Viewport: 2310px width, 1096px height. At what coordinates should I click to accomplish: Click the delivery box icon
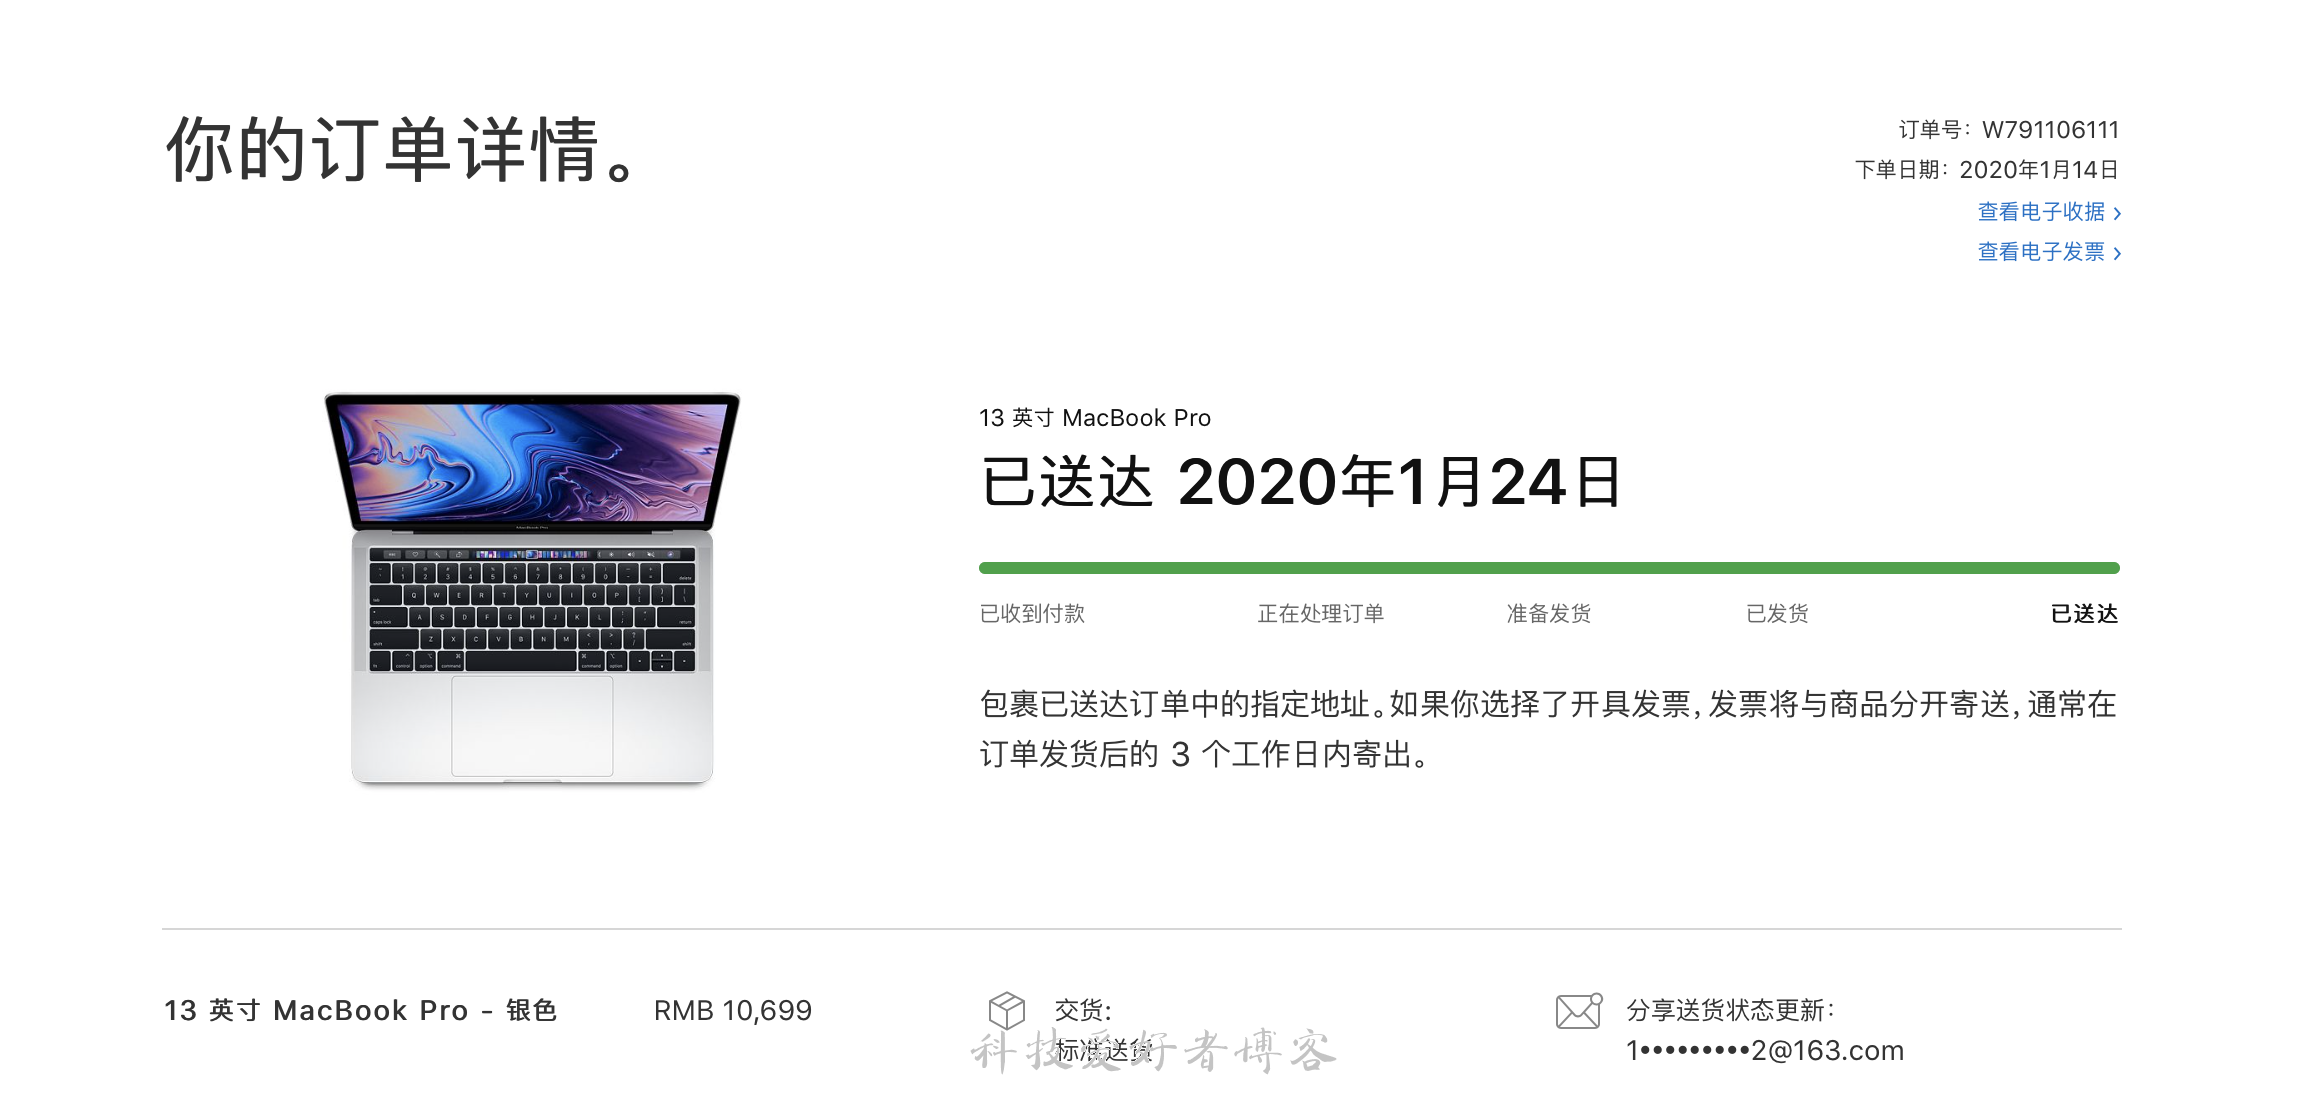pyautogui.click(x=1006, y=1011)
